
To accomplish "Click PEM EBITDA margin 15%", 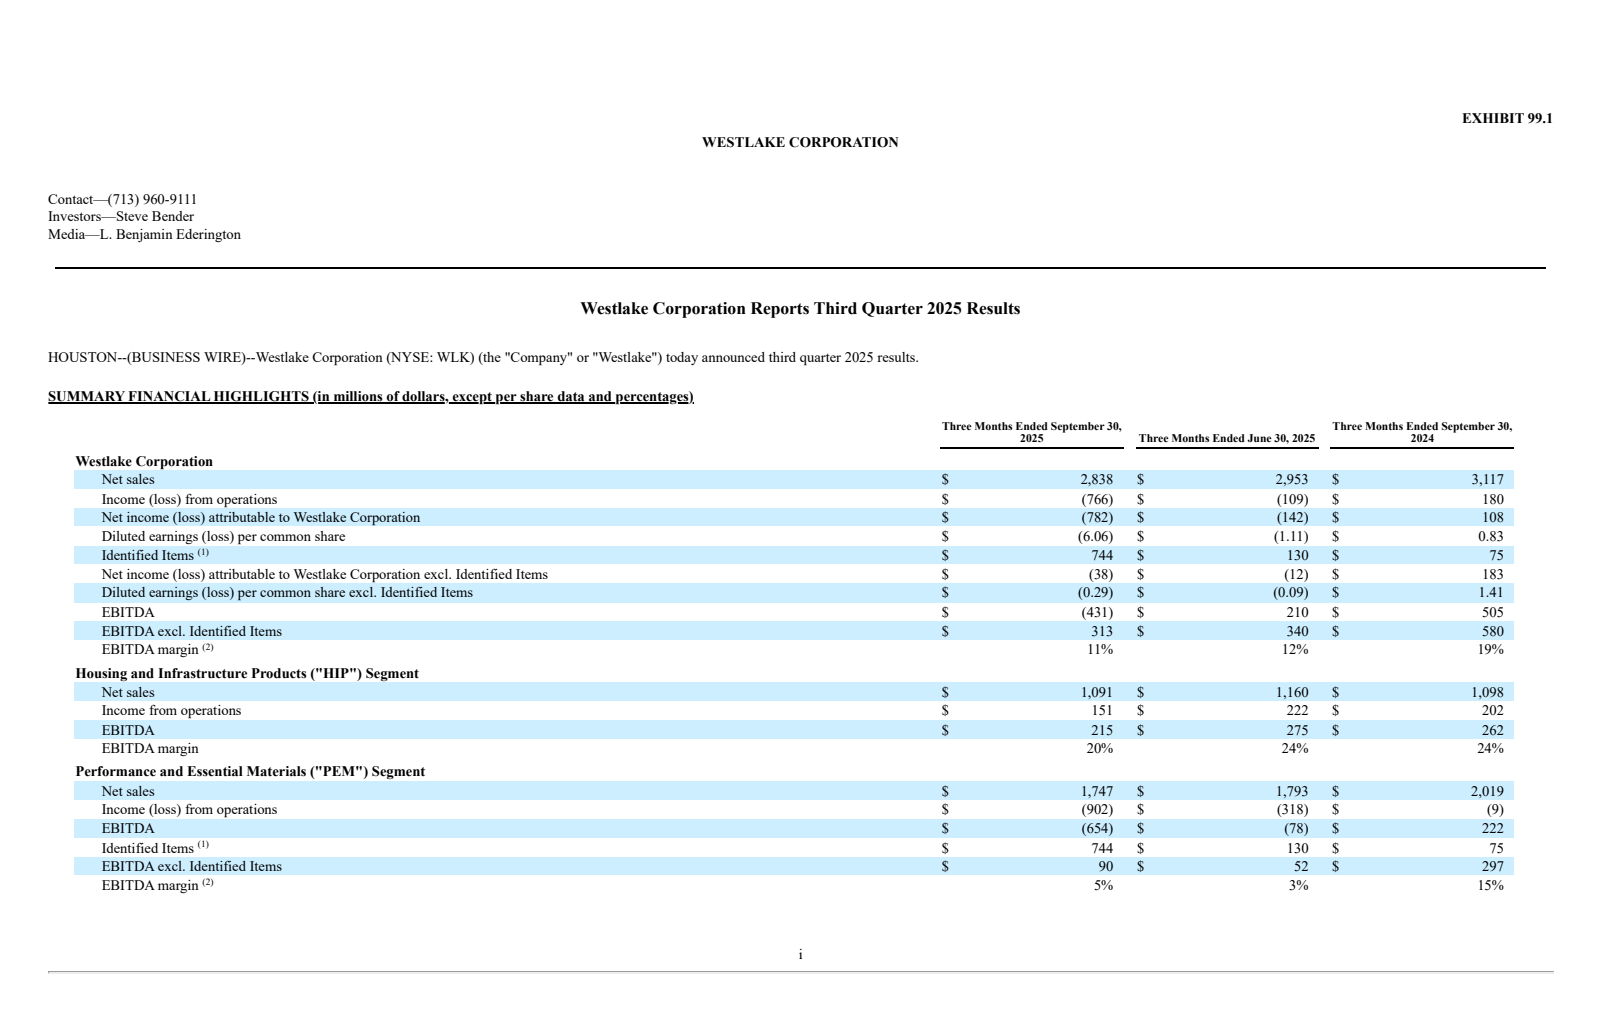I will pos(1490,885).
